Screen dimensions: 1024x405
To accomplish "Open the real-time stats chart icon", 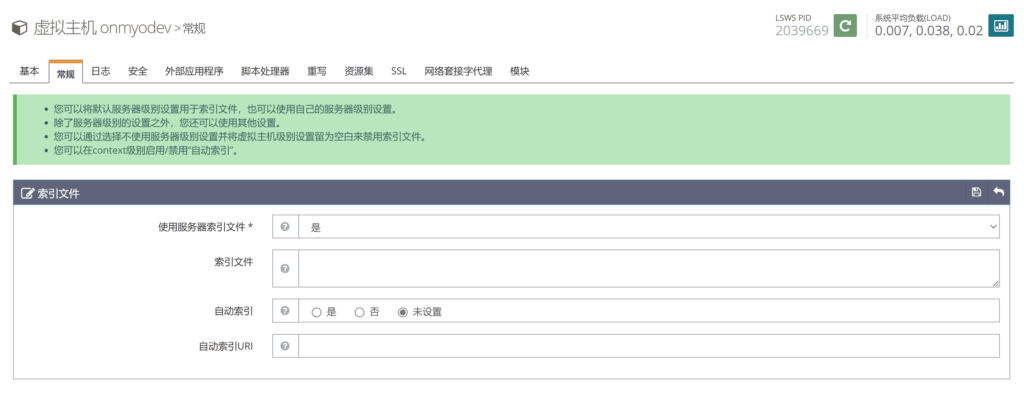I will click(1000, 26).
